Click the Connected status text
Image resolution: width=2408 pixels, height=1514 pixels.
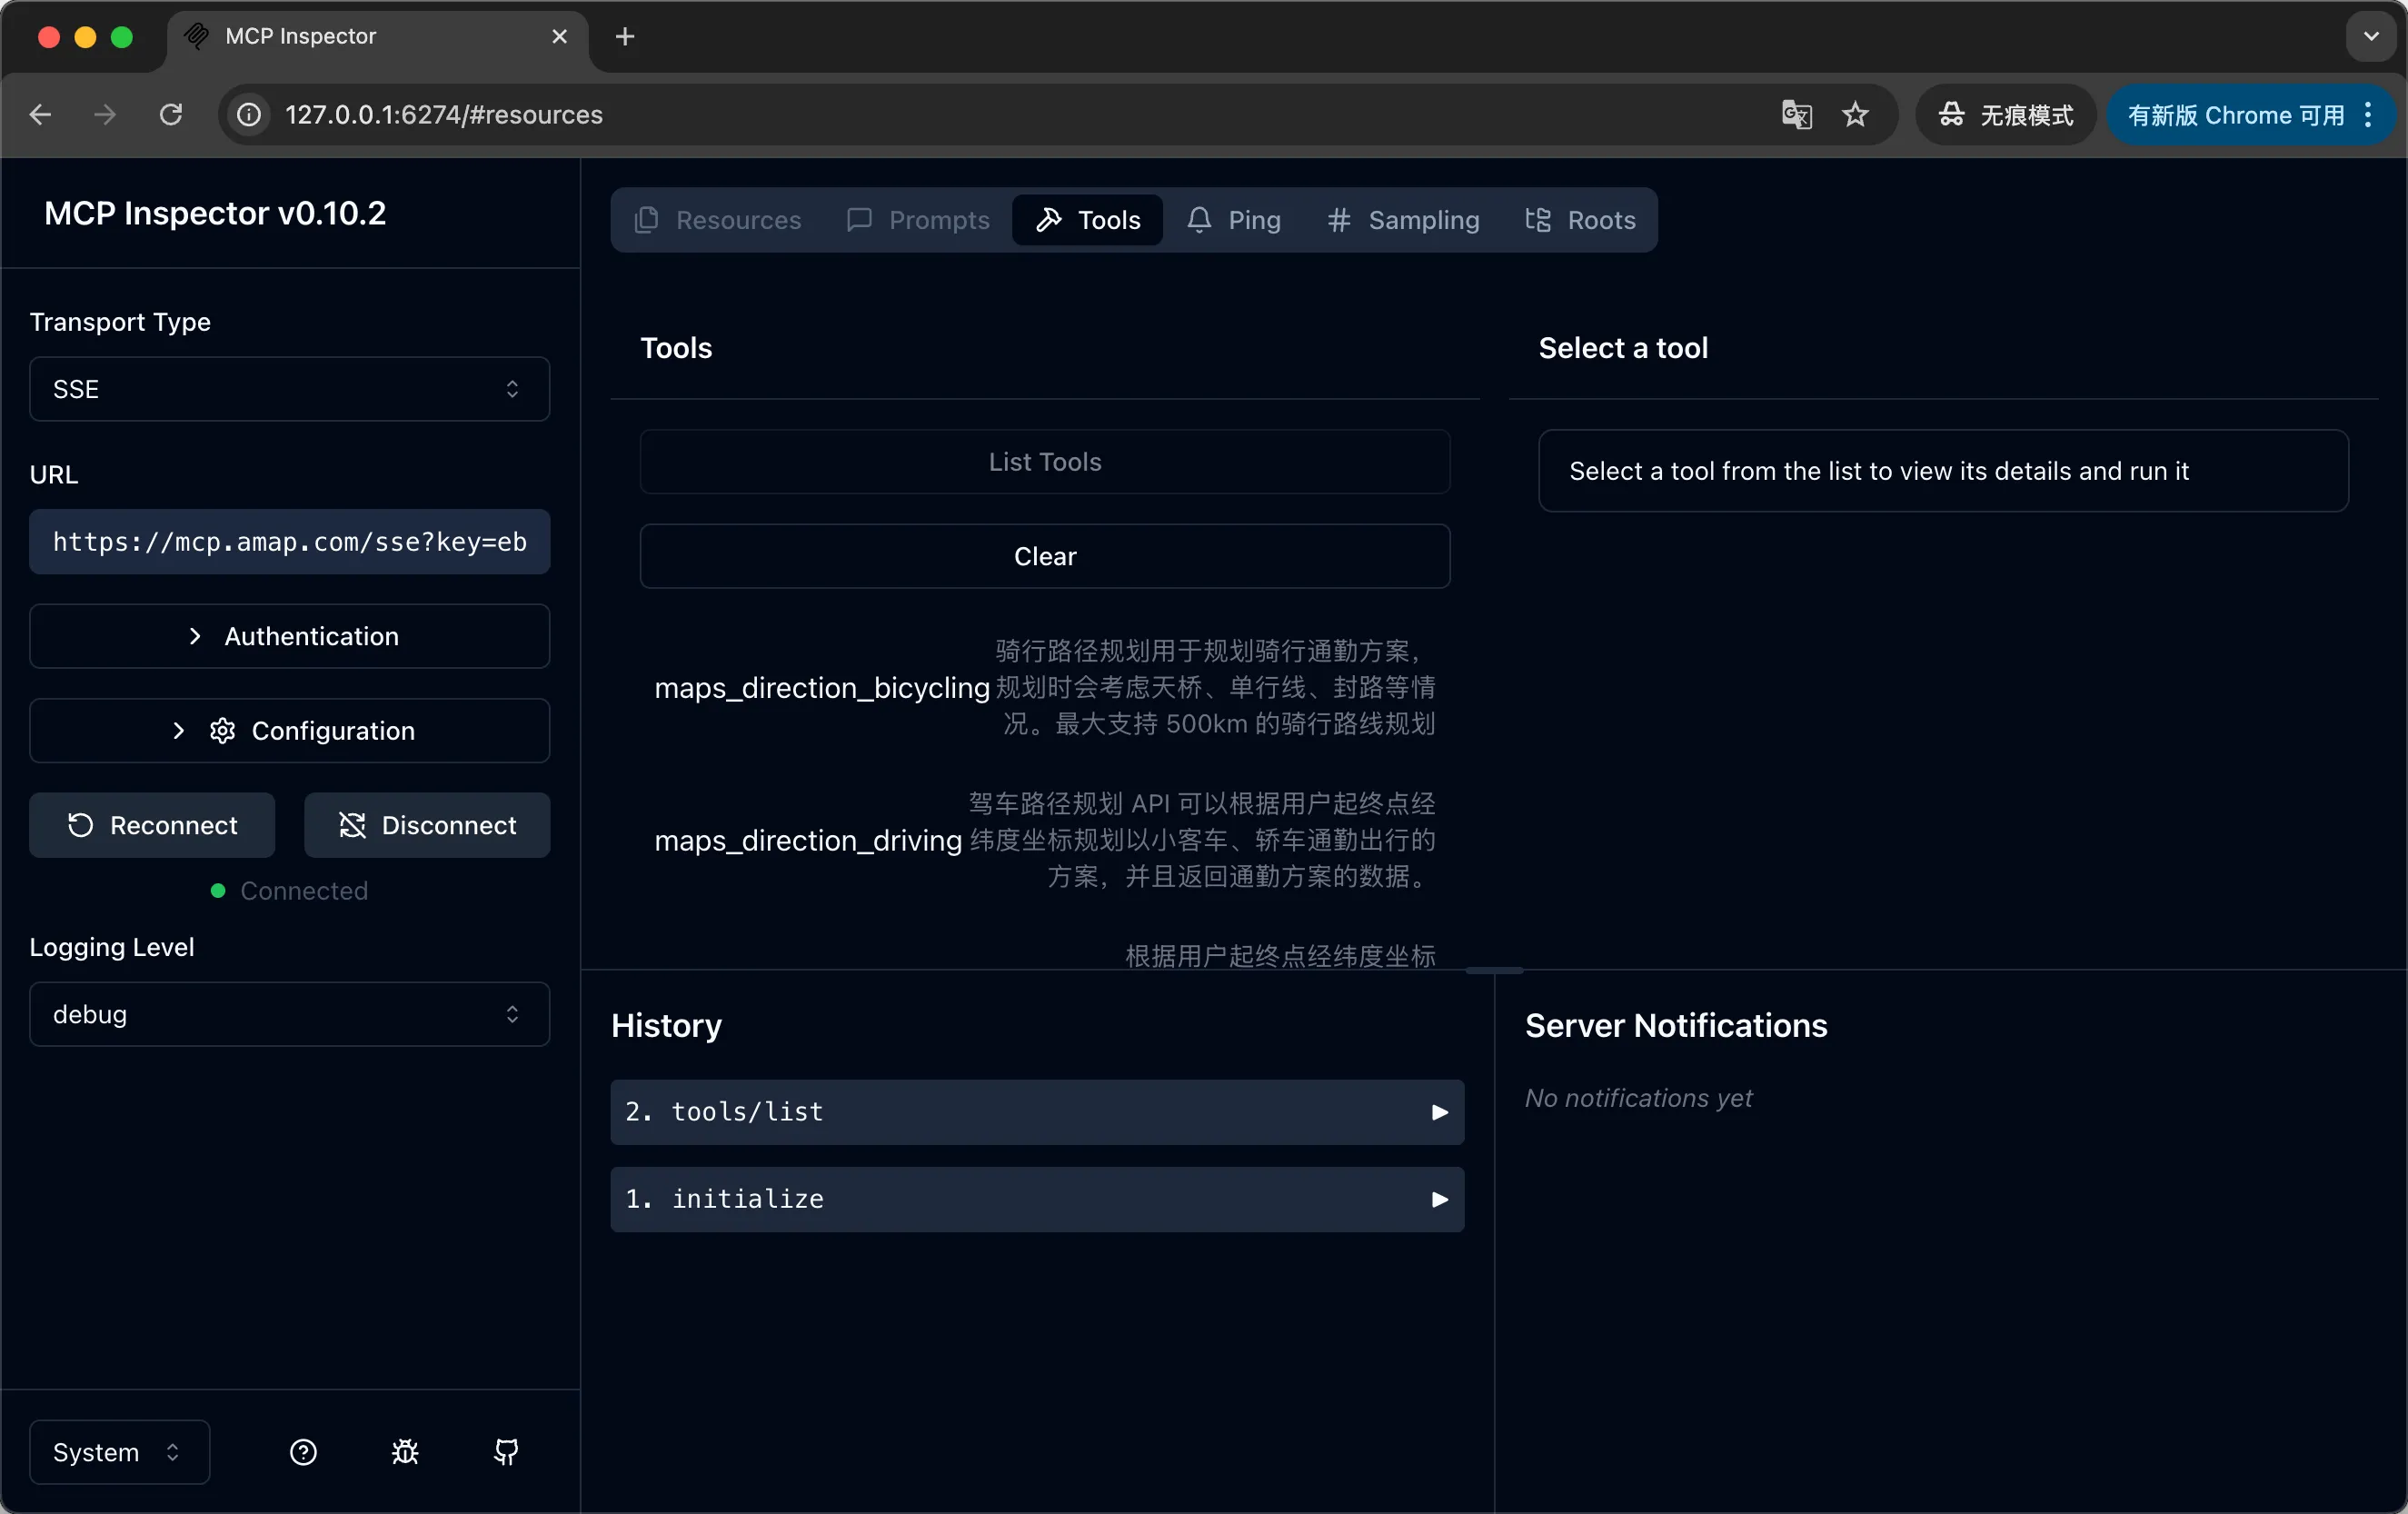coord(304,891)
